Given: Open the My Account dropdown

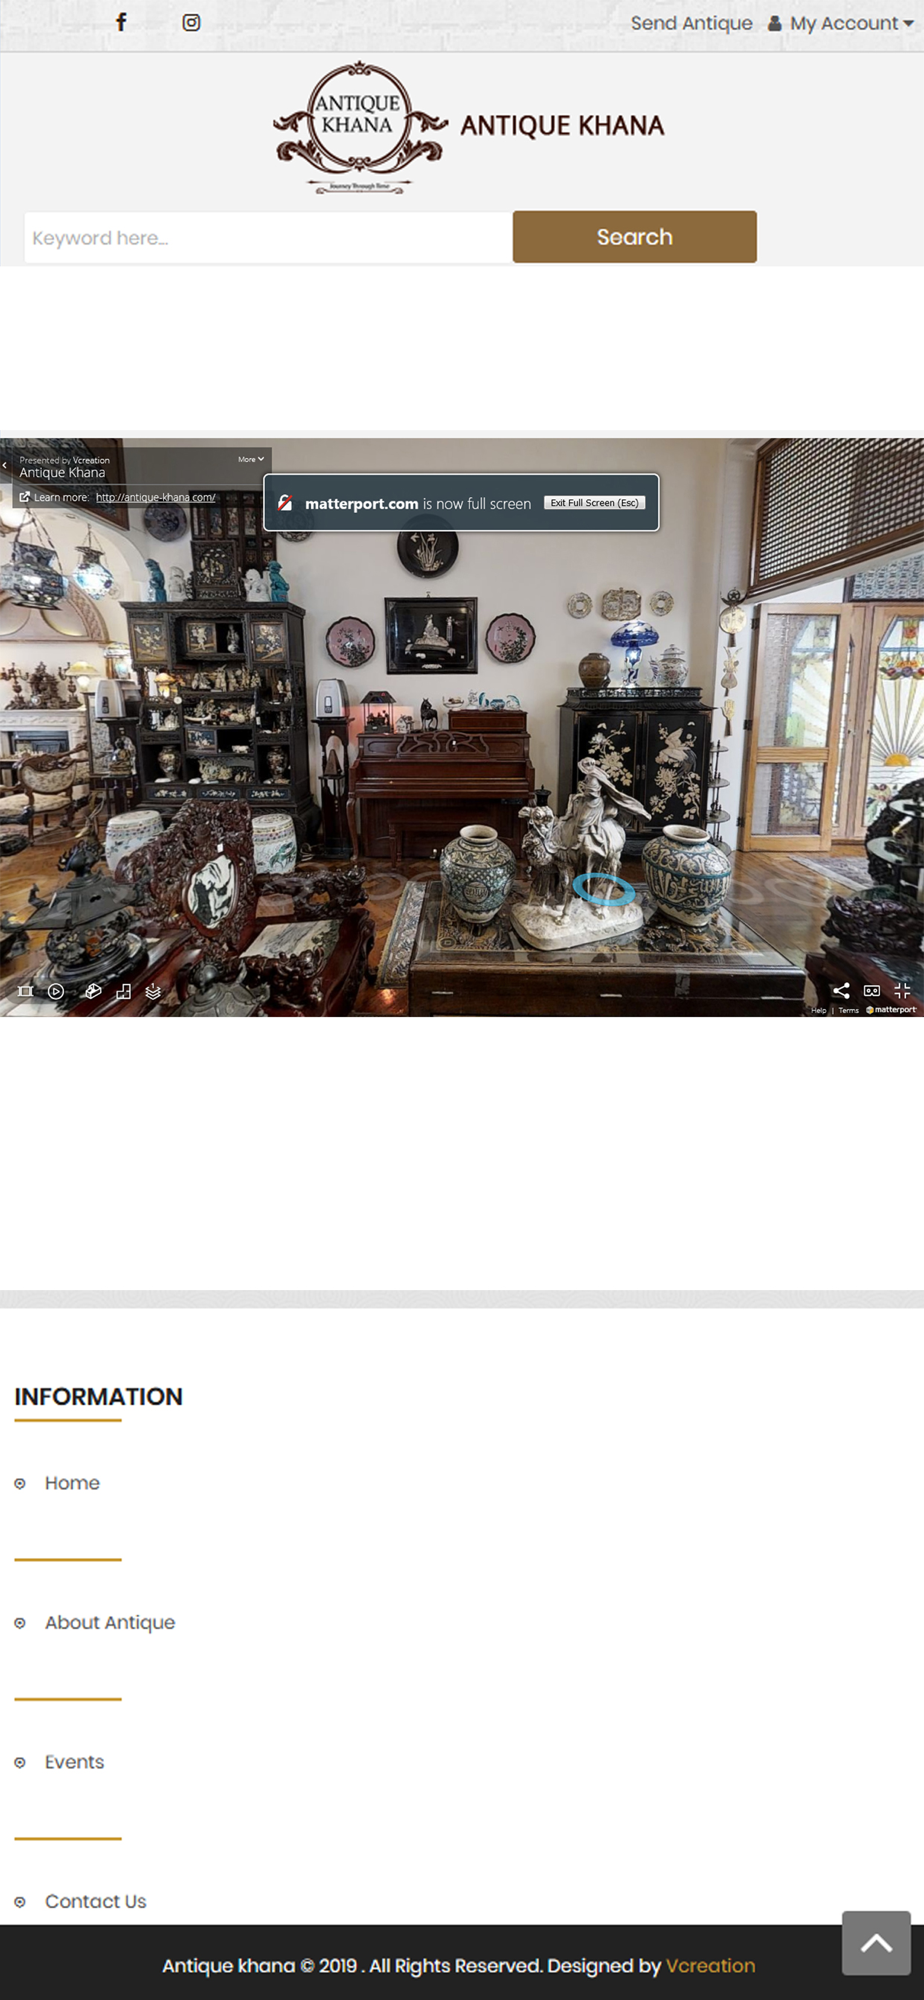Looking at the screenshot, I should (x=841, y=23).
